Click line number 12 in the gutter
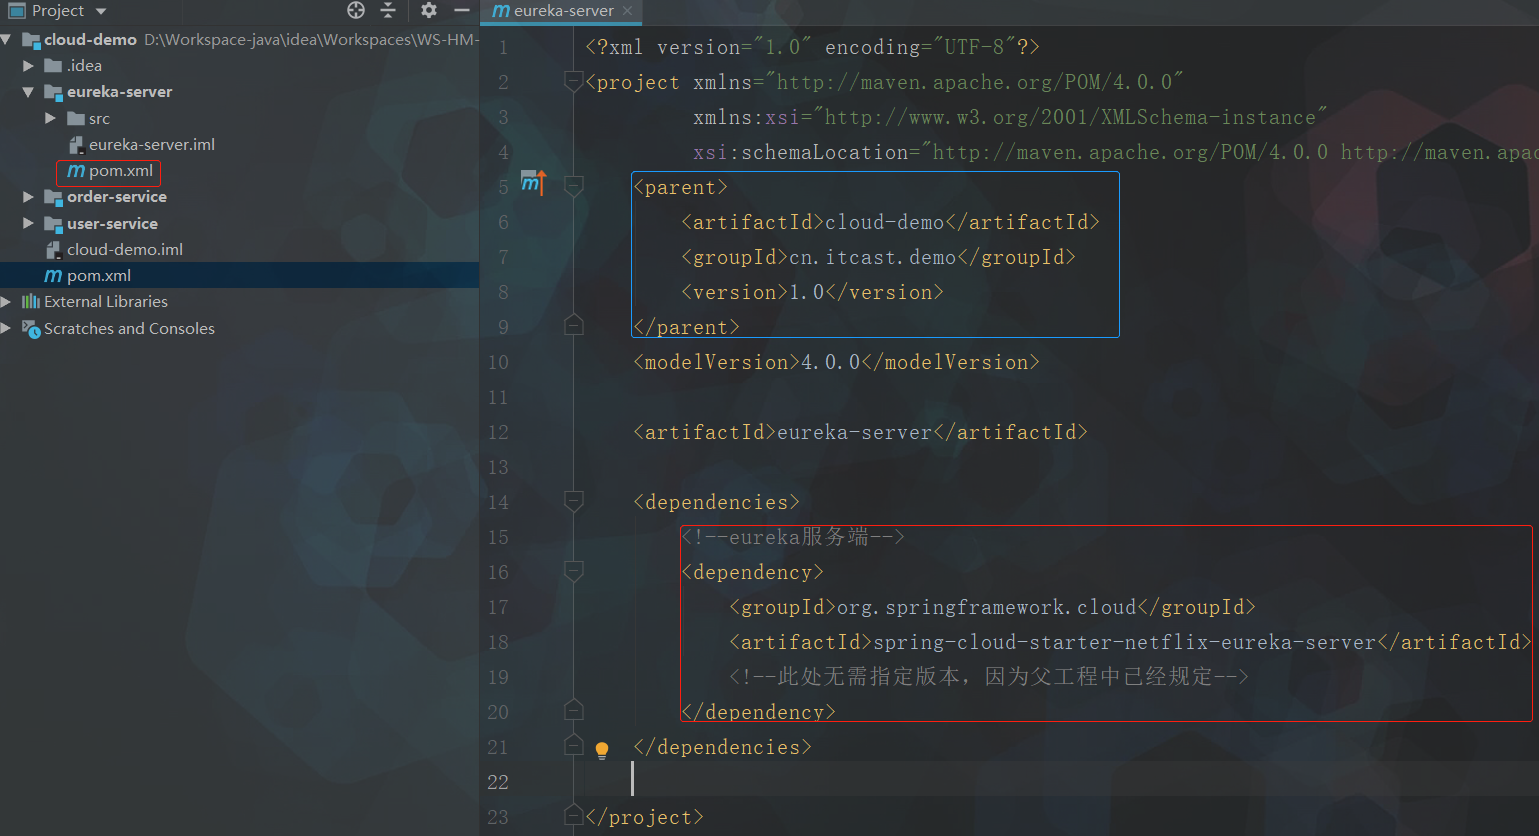Viewport: 1539px width, 836px height. pyautogui.click(x=498, y=433)
